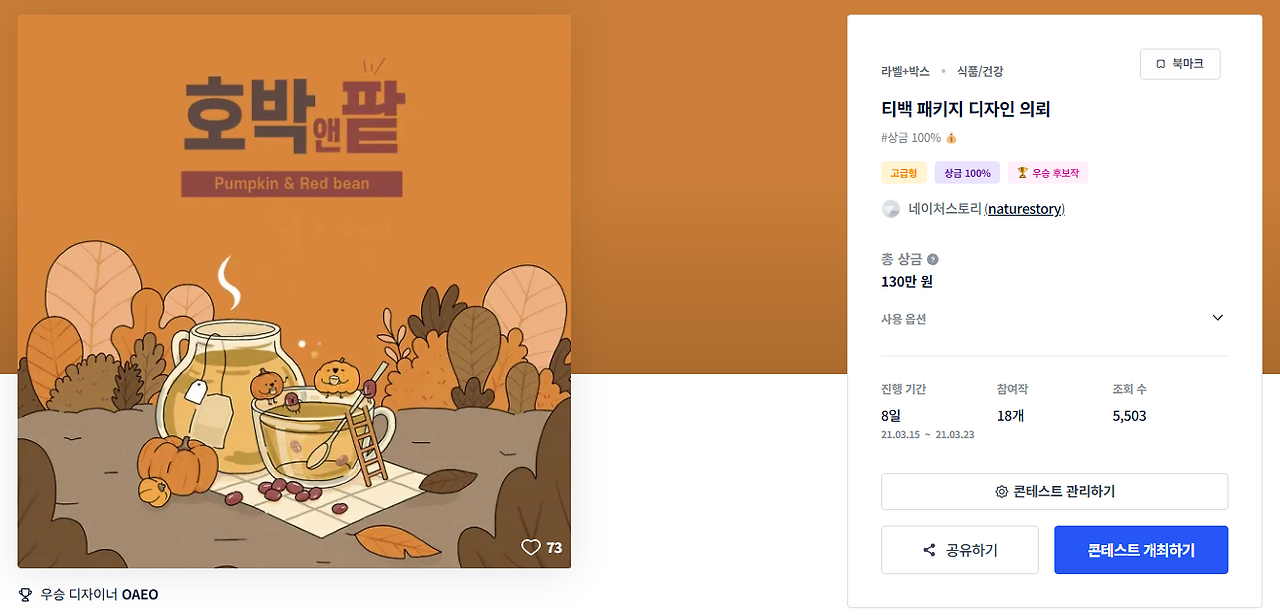1280x615 pixels.
Task: Click the trophy icon in 우승 후보작 badge
Action: pos(1022,173)
